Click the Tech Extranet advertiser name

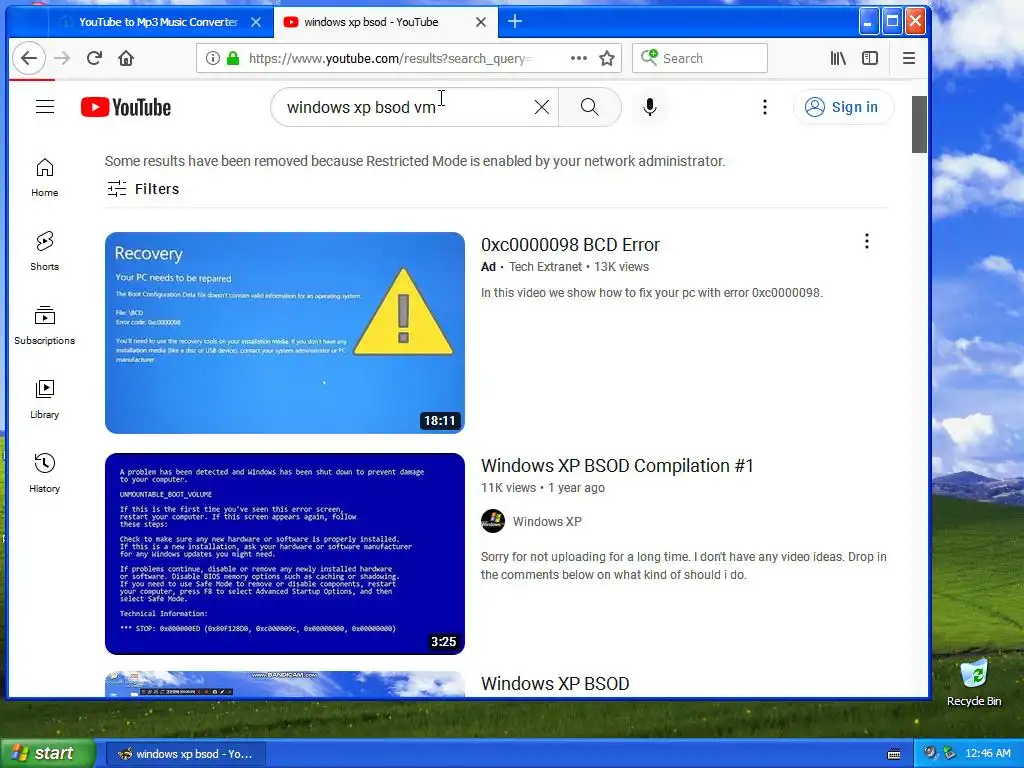coord(545,266)
